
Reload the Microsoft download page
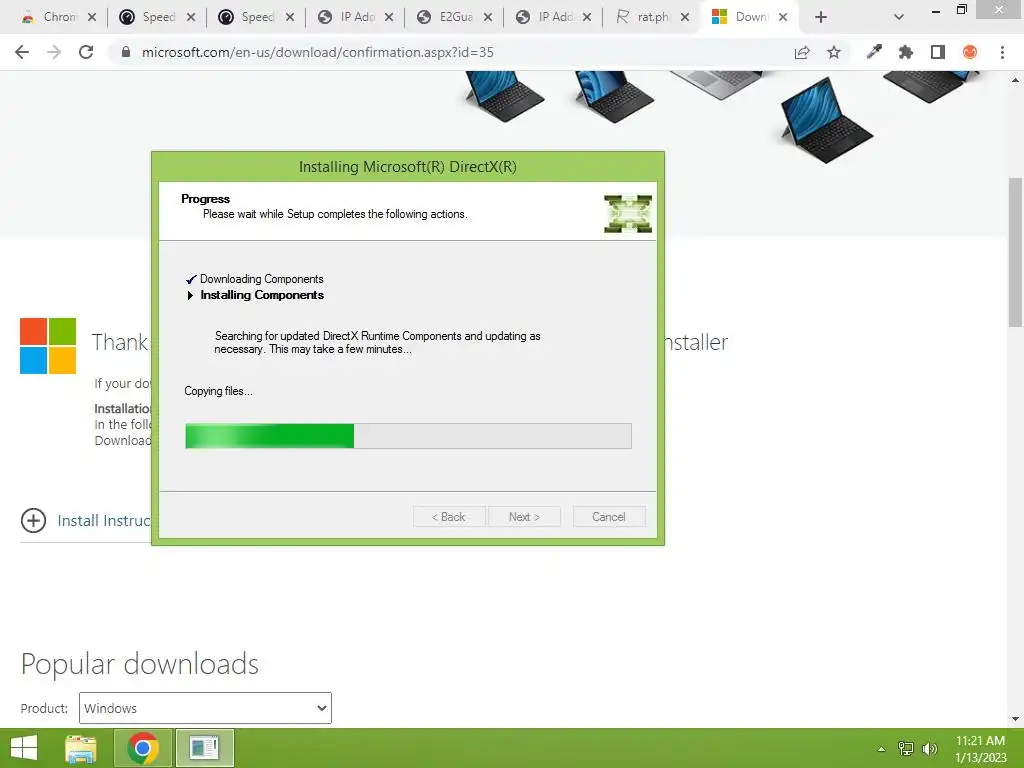pos(86,52)
